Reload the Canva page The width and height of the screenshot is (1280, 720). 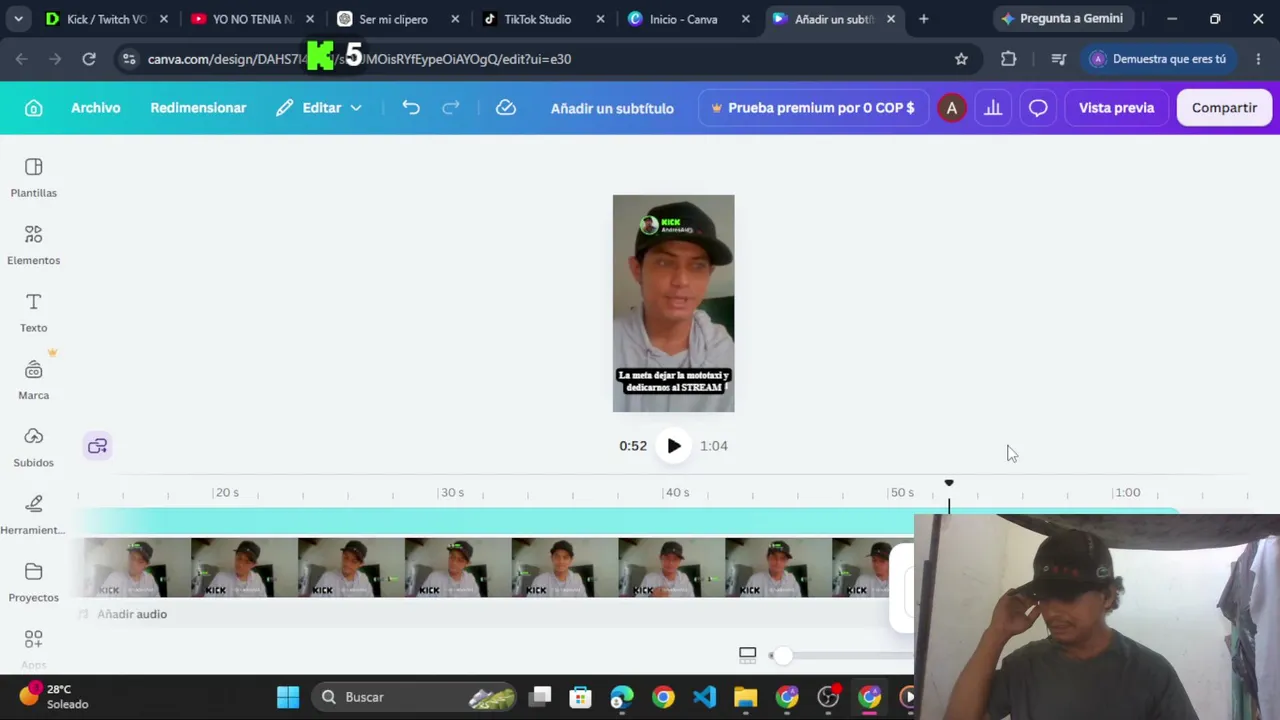pyautogui.click(x=89, y=59)
